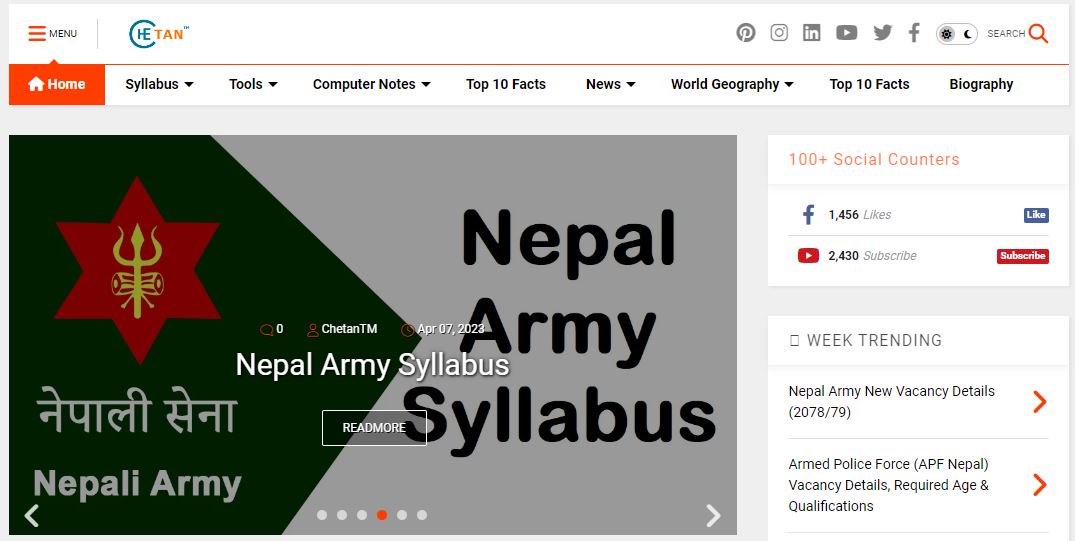This screenshot has width=1075, height=541.
Task: Expand the Computer Notes dropdown menu
Action: pos(372,84)
